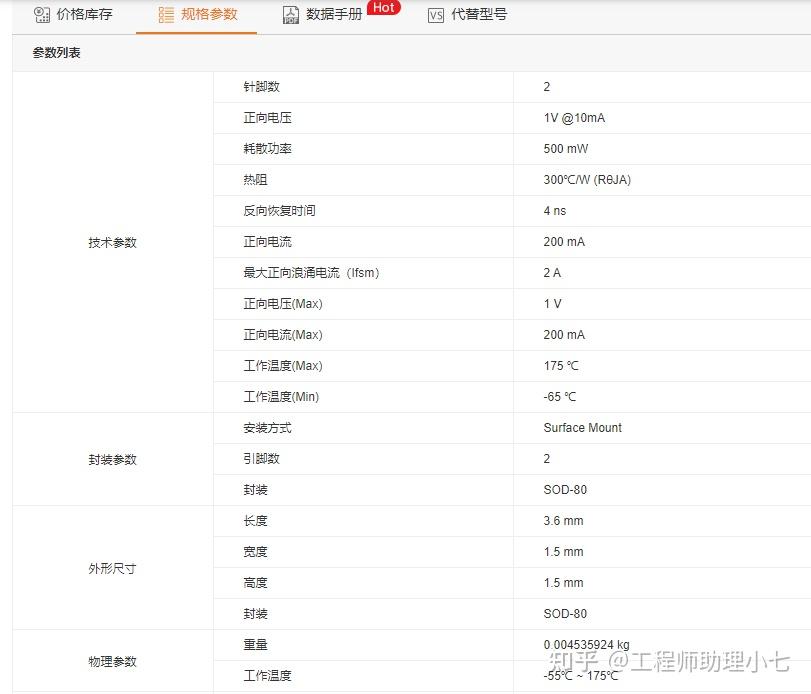Viewport: 811px width, 694px height.
Task: Click the 价格库存 grid icon
Action: [x=42, y=15]
